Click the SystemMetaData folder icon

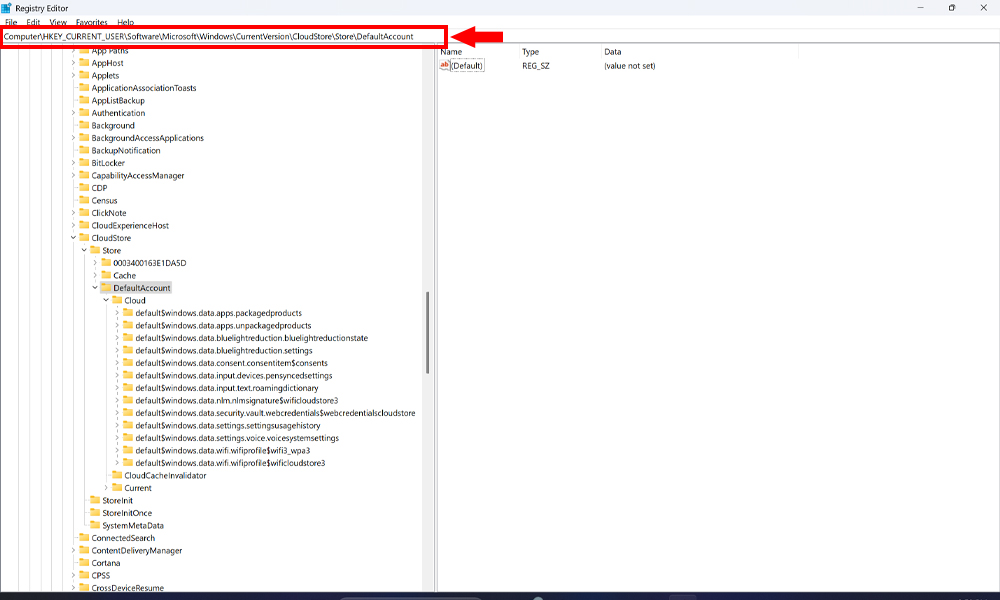point(95,526)
